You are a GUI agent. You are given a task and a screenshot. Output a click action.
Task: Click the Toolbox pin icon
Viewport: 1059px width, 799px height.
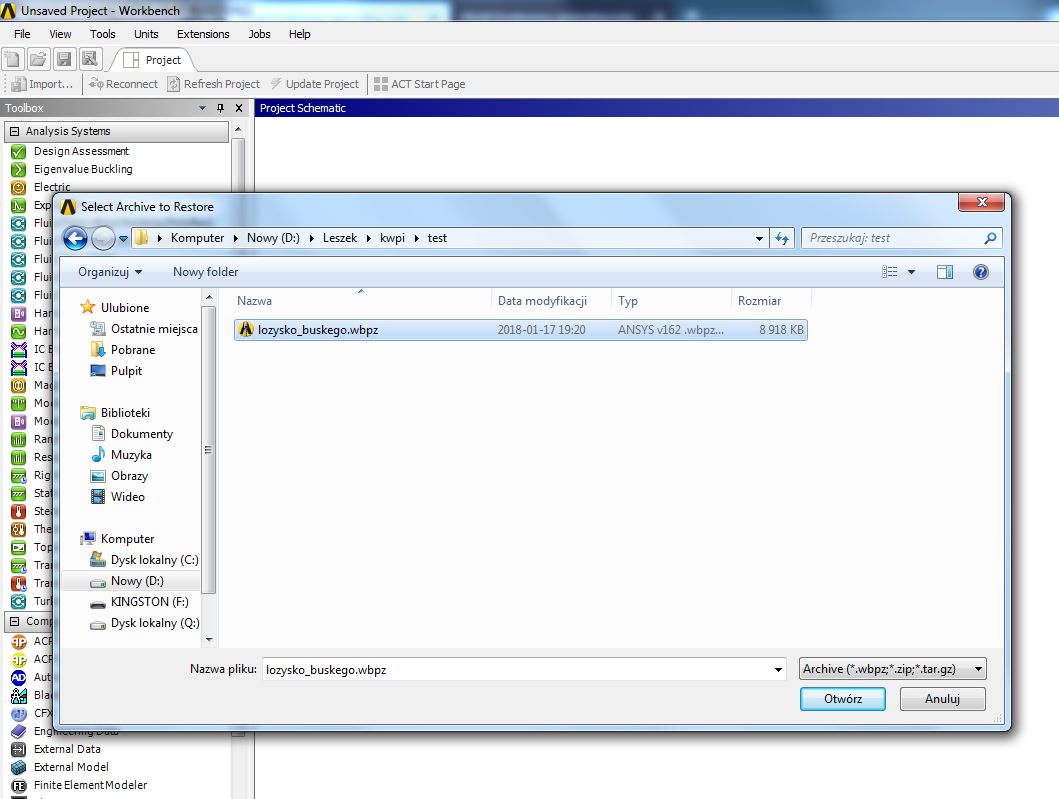pos(220,108)
